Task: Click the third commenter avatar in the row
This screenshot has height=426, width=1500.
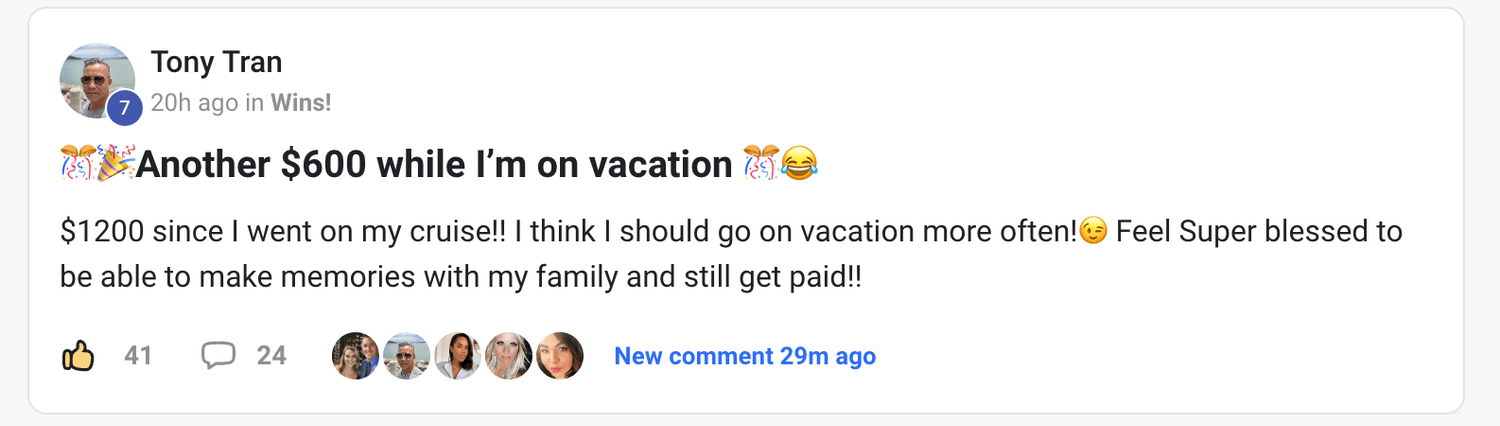Action: [x=458, y=356]
